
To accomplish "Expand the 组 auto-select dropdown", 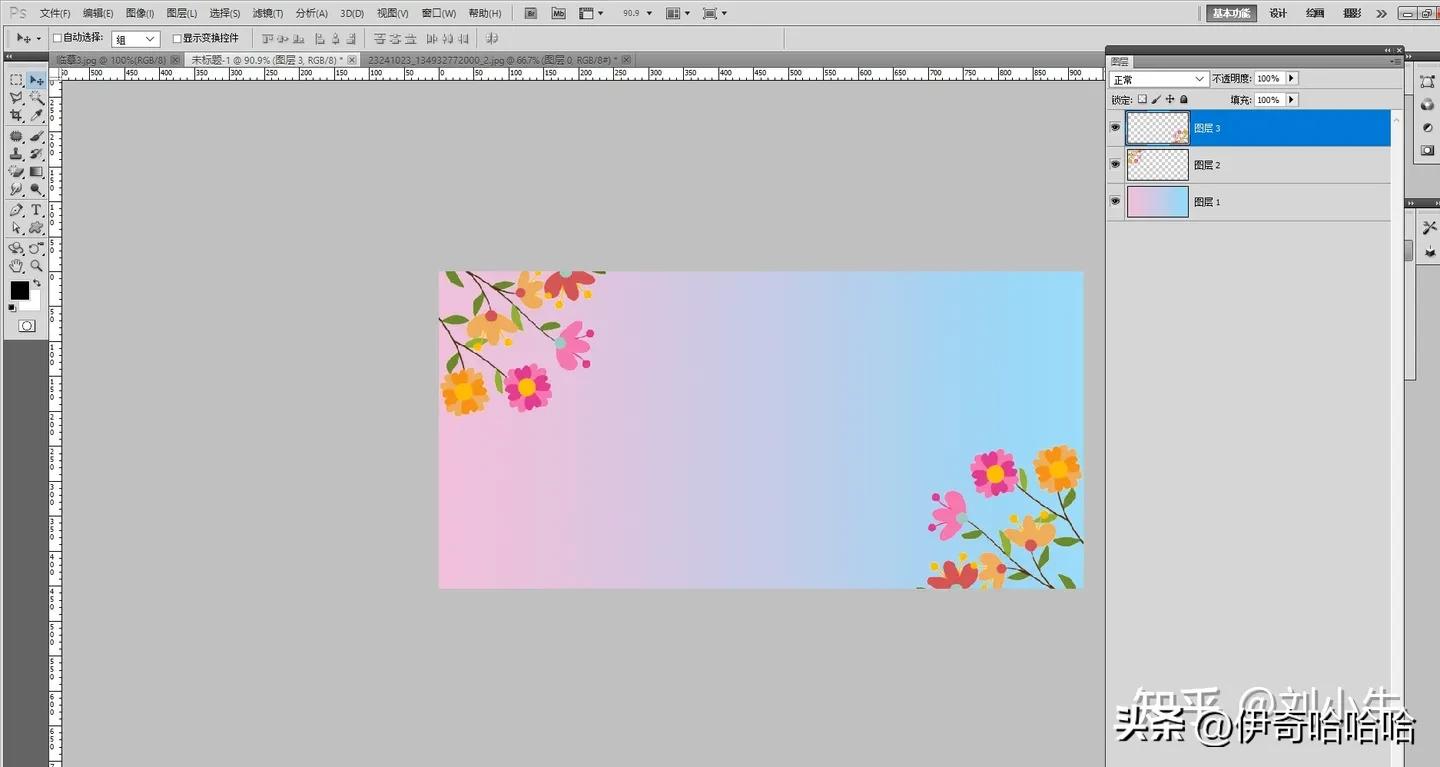I will coord(135,39).
